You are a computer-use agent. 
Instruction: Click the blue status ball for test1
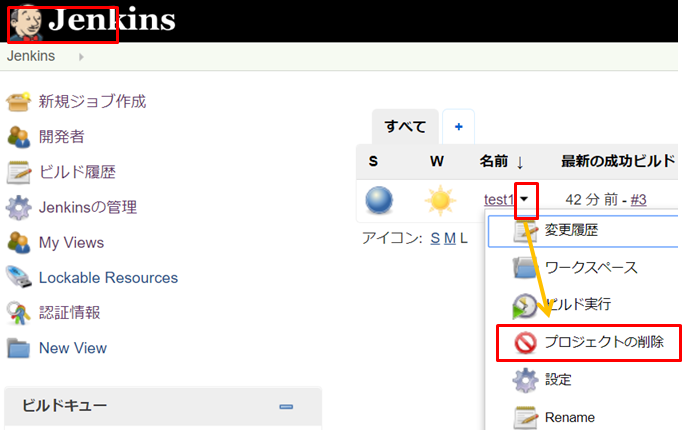(x=379, y=200)
